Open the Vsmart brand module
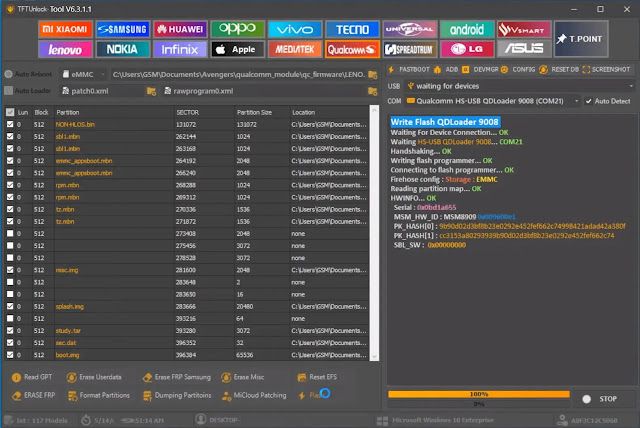Image resolution: width=640 pixels, height=428 pixels. point(524,29)
